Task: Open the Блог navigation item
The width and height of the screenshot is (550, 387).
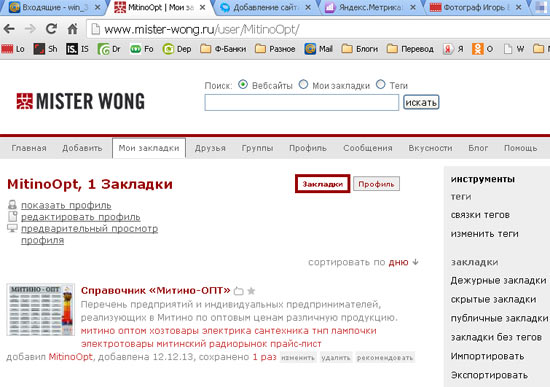Action: coord(478,148)
